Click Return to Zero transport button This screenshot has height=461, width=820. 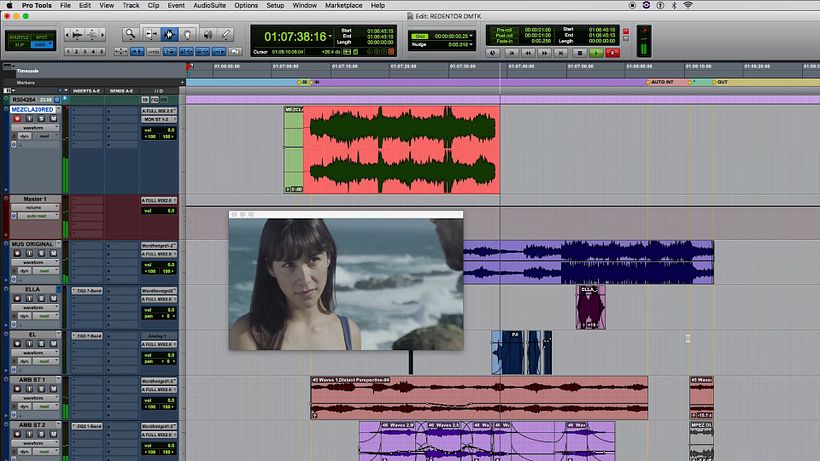[511, 53]
